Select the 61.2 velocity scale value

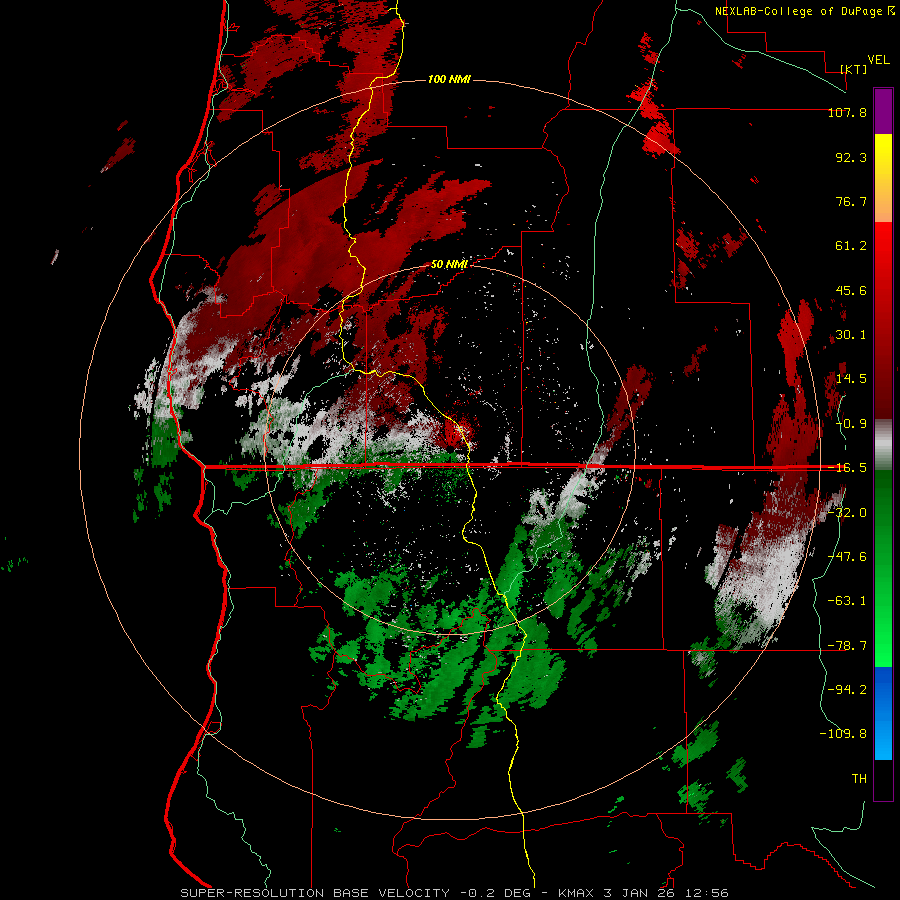tap(851, 246)
